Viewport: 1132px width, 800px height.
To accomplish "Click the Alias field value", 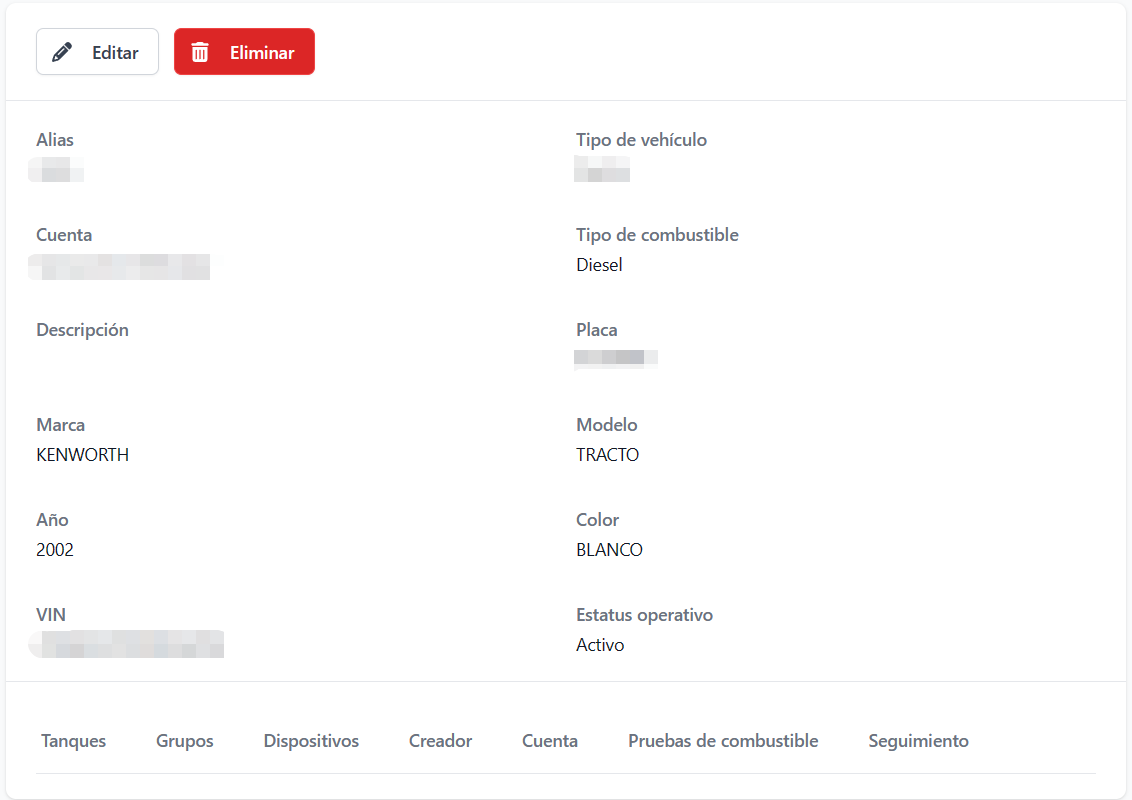I will 56,170.
